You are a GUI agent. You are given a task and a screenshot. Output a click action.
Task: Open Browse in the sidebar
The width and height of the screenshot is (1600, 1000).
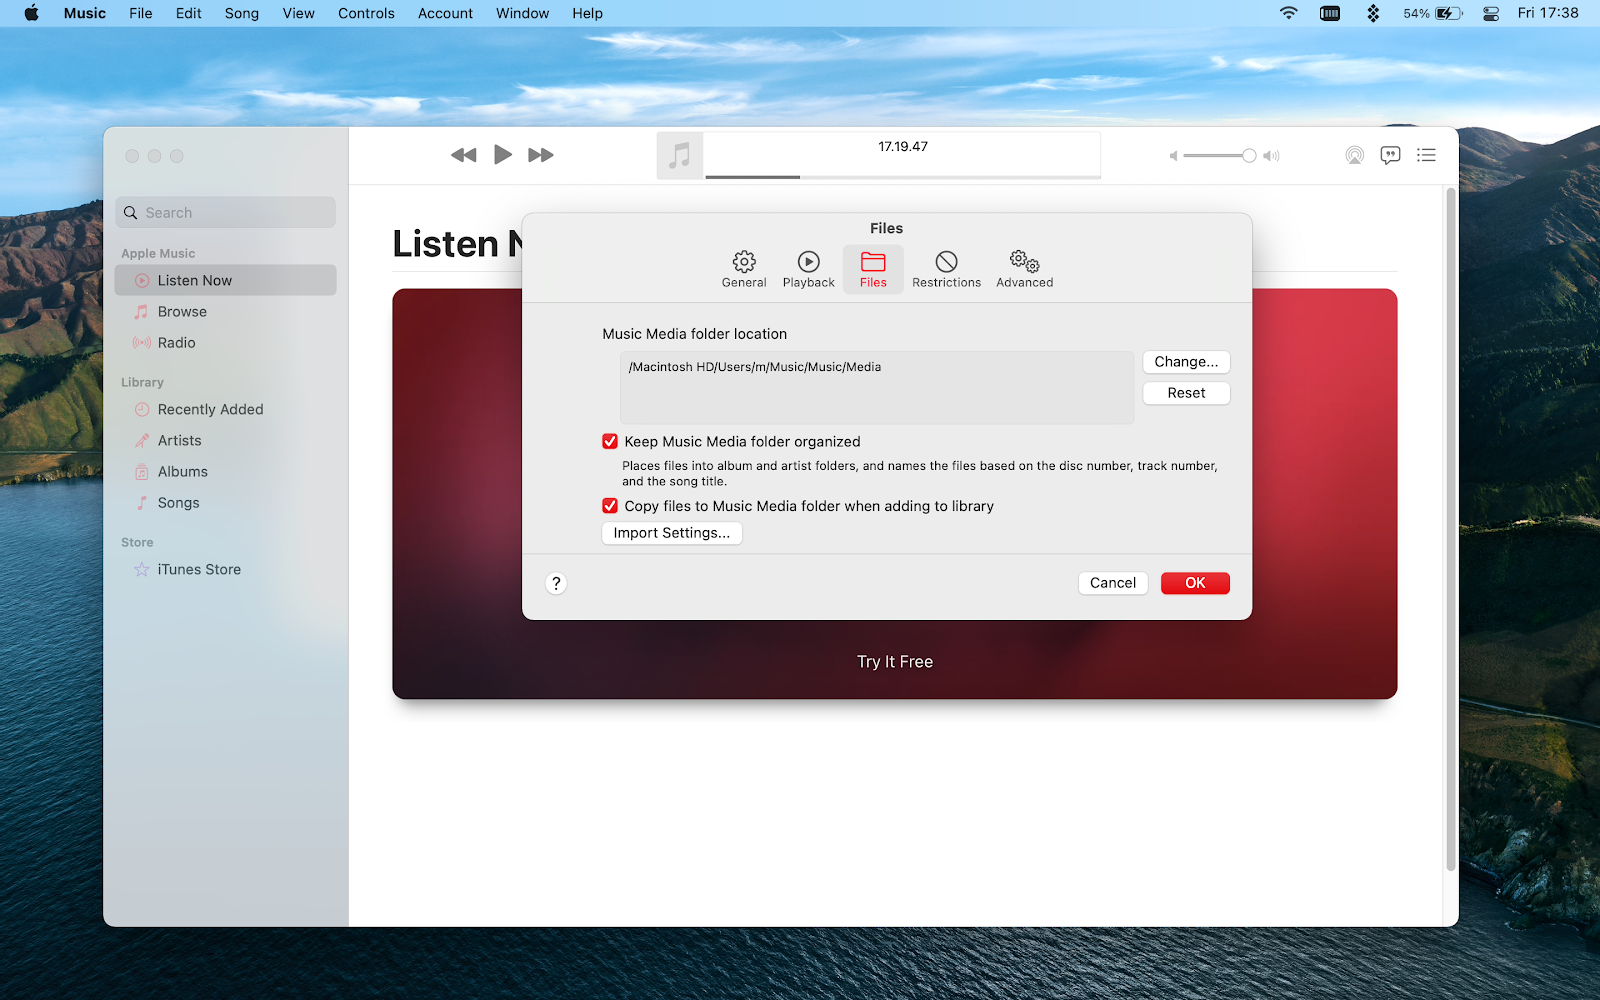225,312
